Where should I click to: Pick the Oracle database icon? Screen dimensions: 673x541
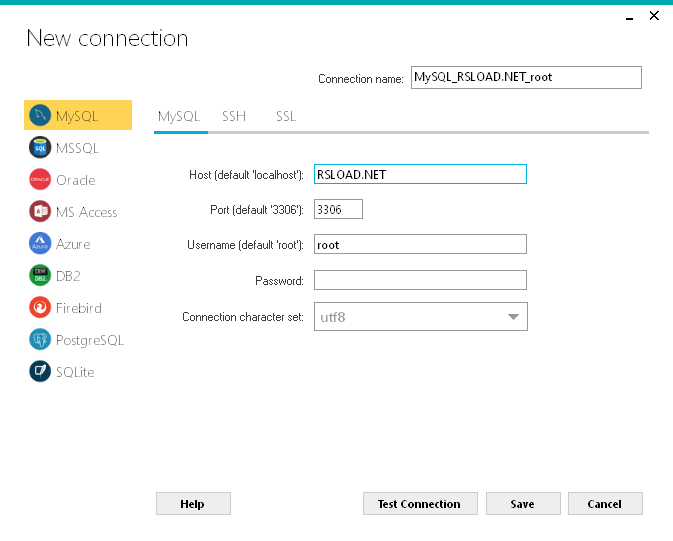pos(40,180)
